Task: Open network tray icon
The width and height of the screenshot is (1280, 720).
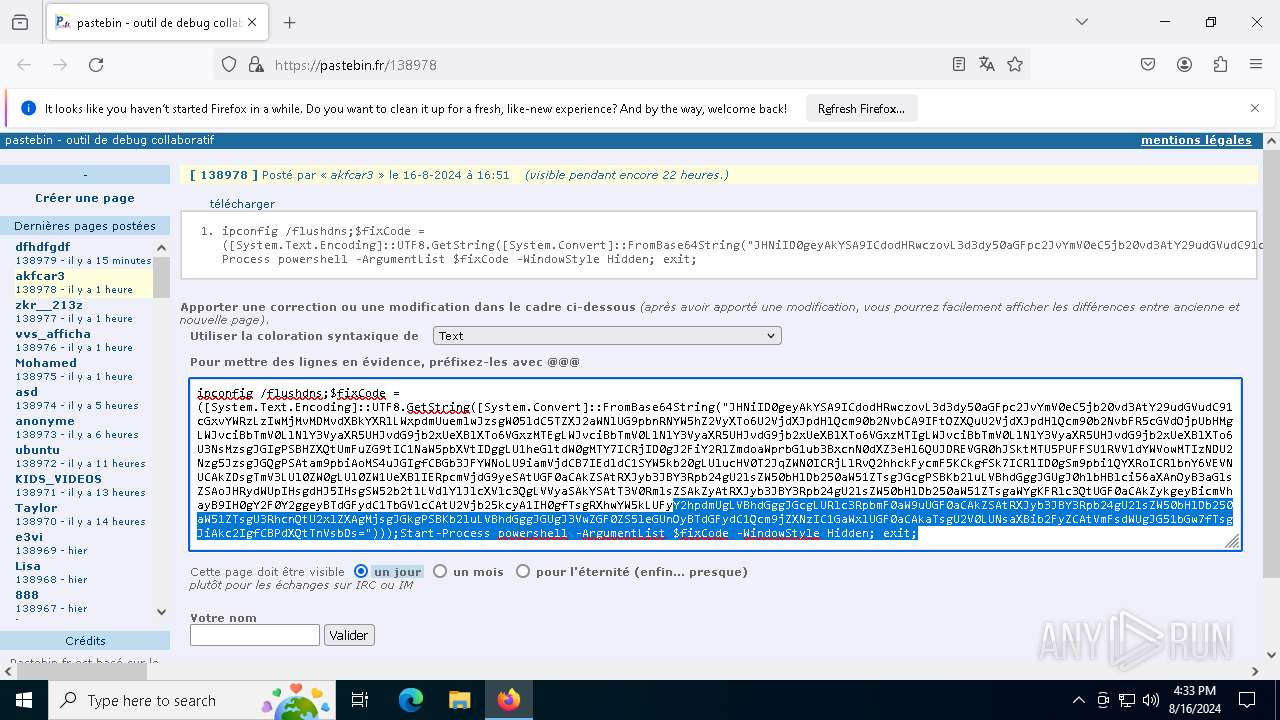Action: [1127, 700]
